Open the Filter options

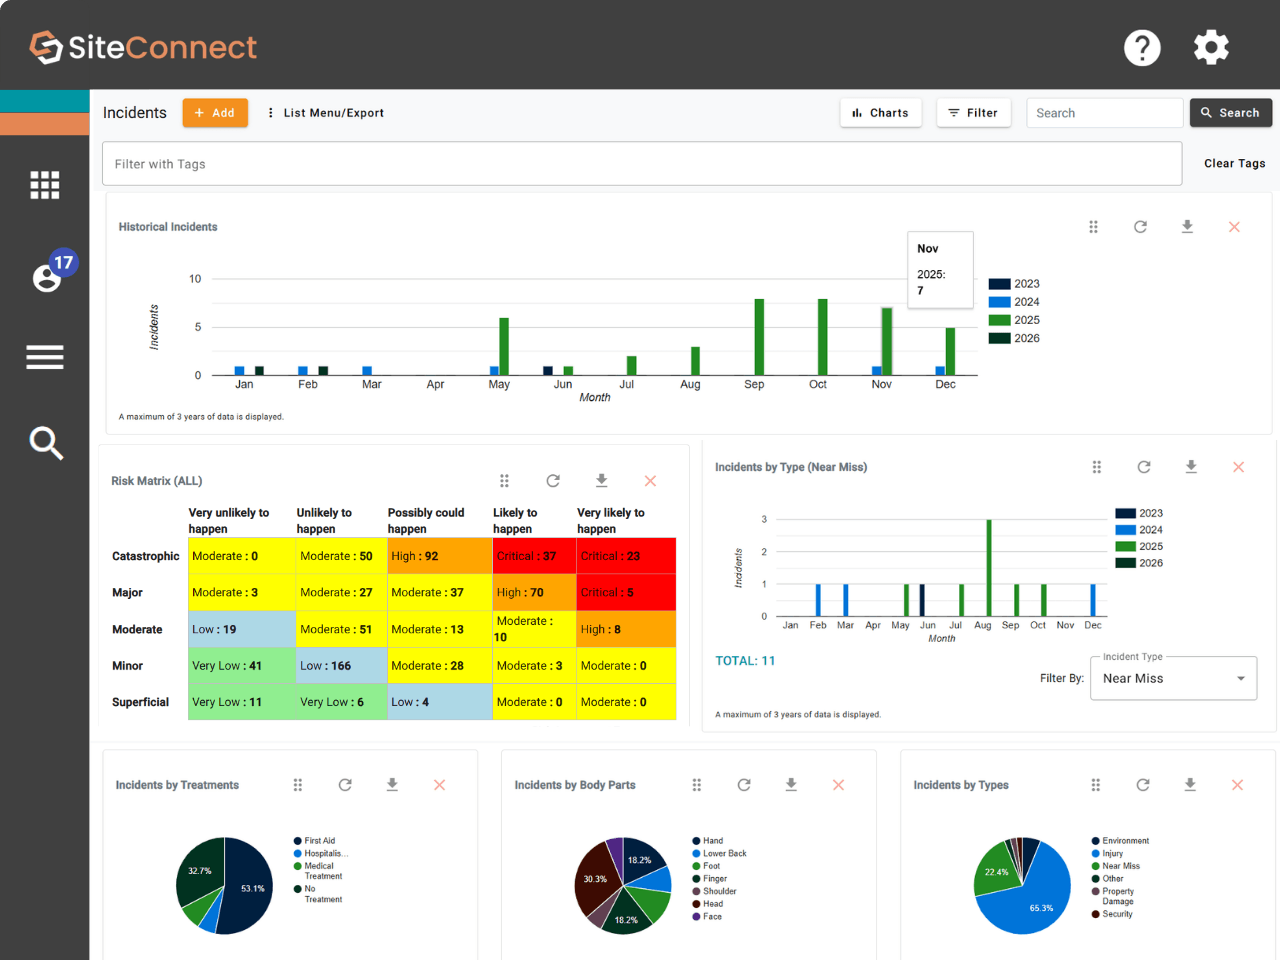(973, 113)
